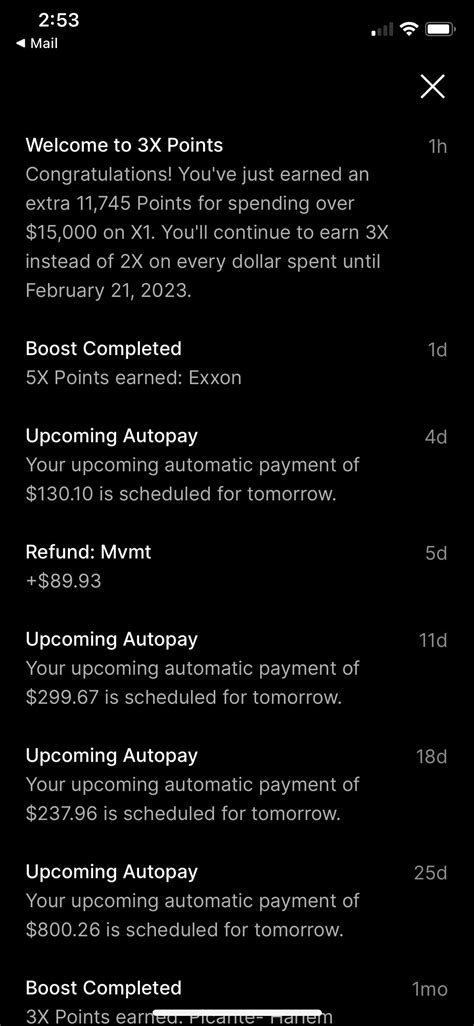
Task: Tap the Wi-Fi status icon
Action: point(410,29)
